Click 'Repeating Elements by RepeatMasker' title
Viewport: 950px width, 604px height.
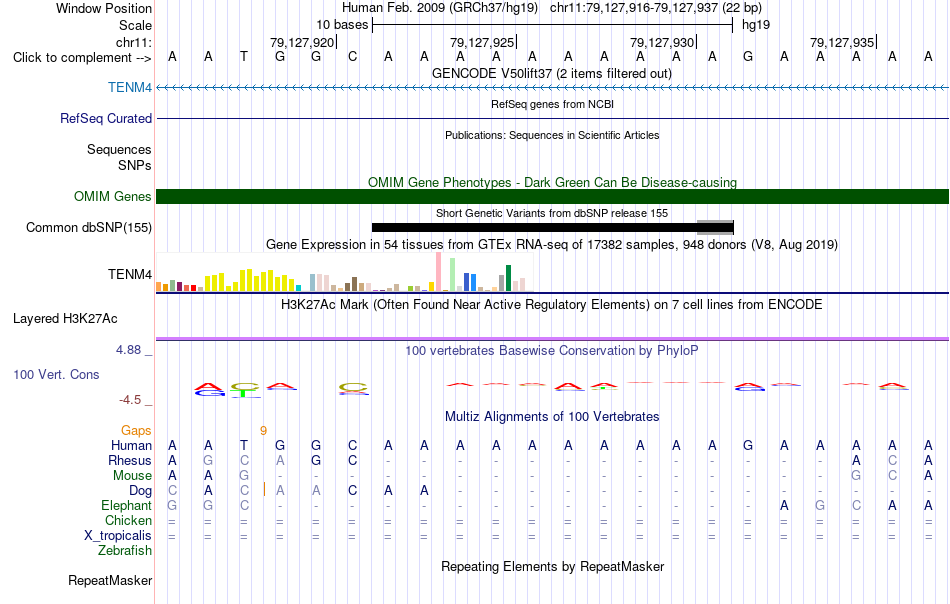point(553,566)
